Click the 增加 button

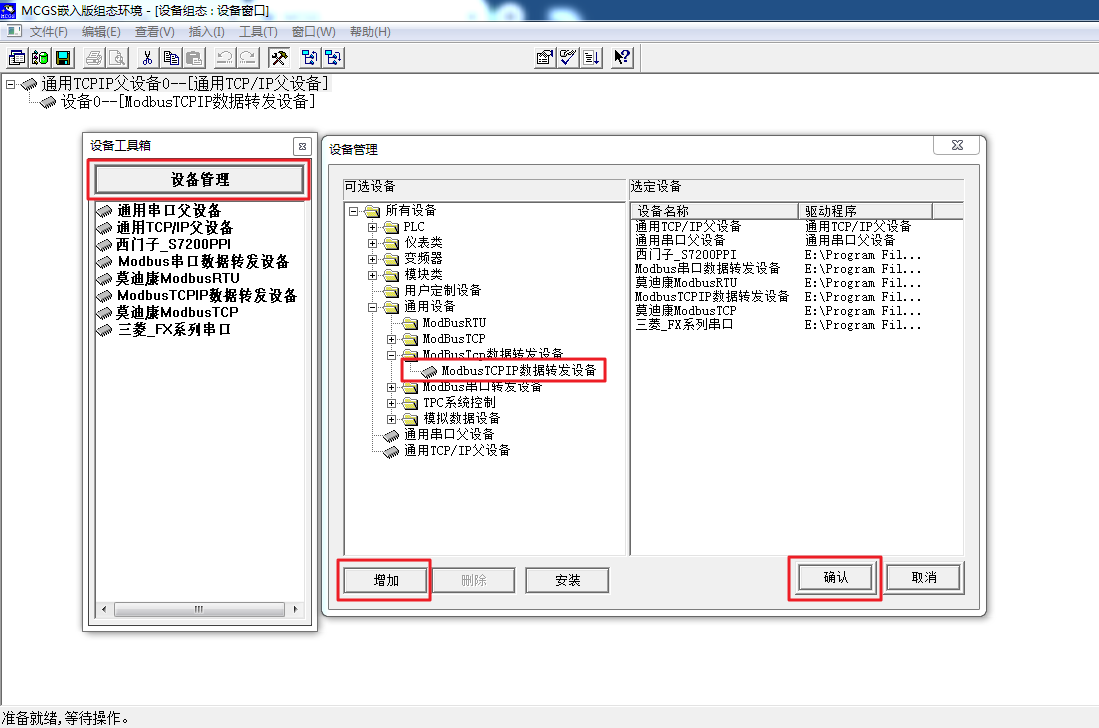coord(386,580)
